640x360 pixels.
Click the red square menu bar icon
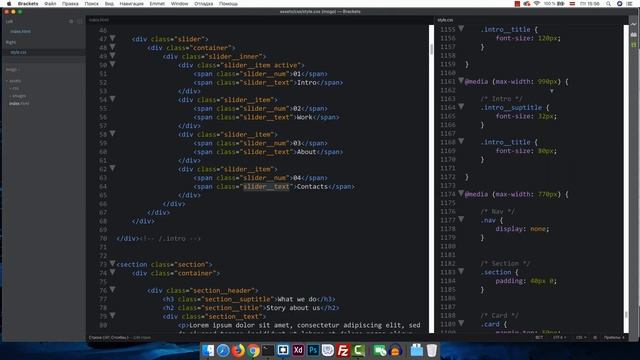[517, 4]
